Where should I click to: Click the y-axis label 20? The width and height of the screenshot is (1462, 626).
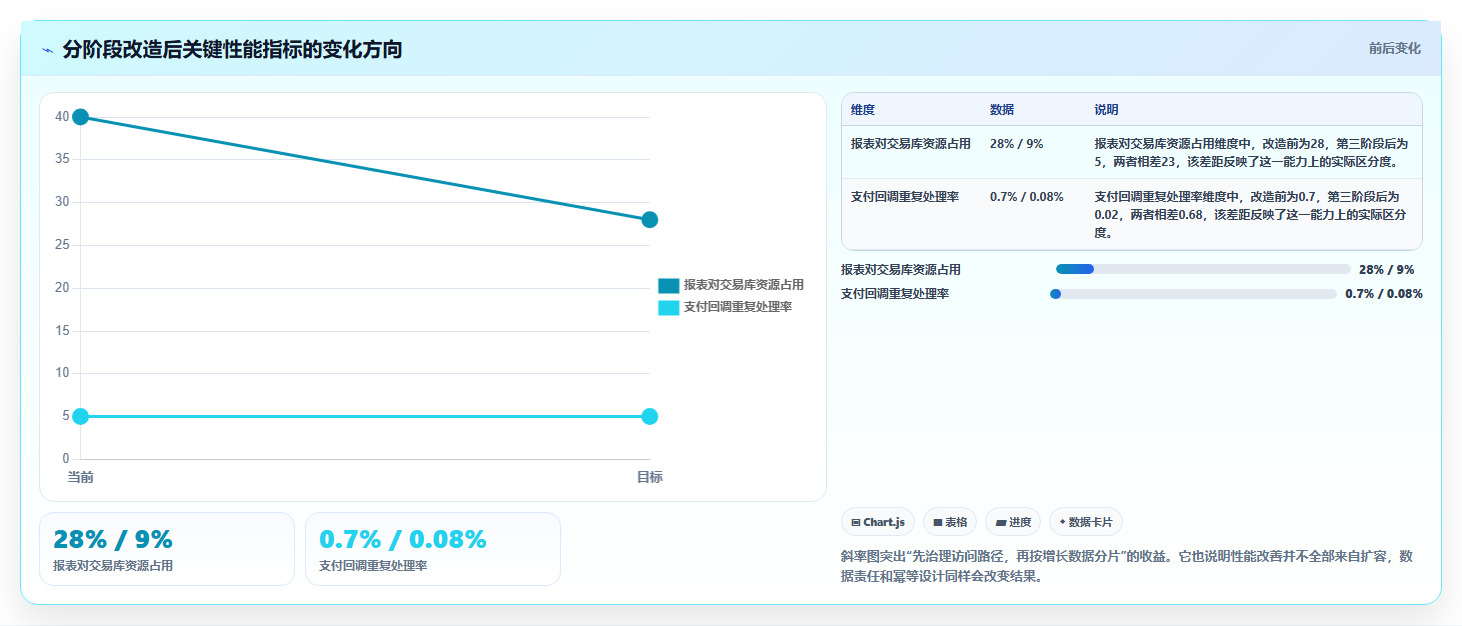(x=62, y=288)
